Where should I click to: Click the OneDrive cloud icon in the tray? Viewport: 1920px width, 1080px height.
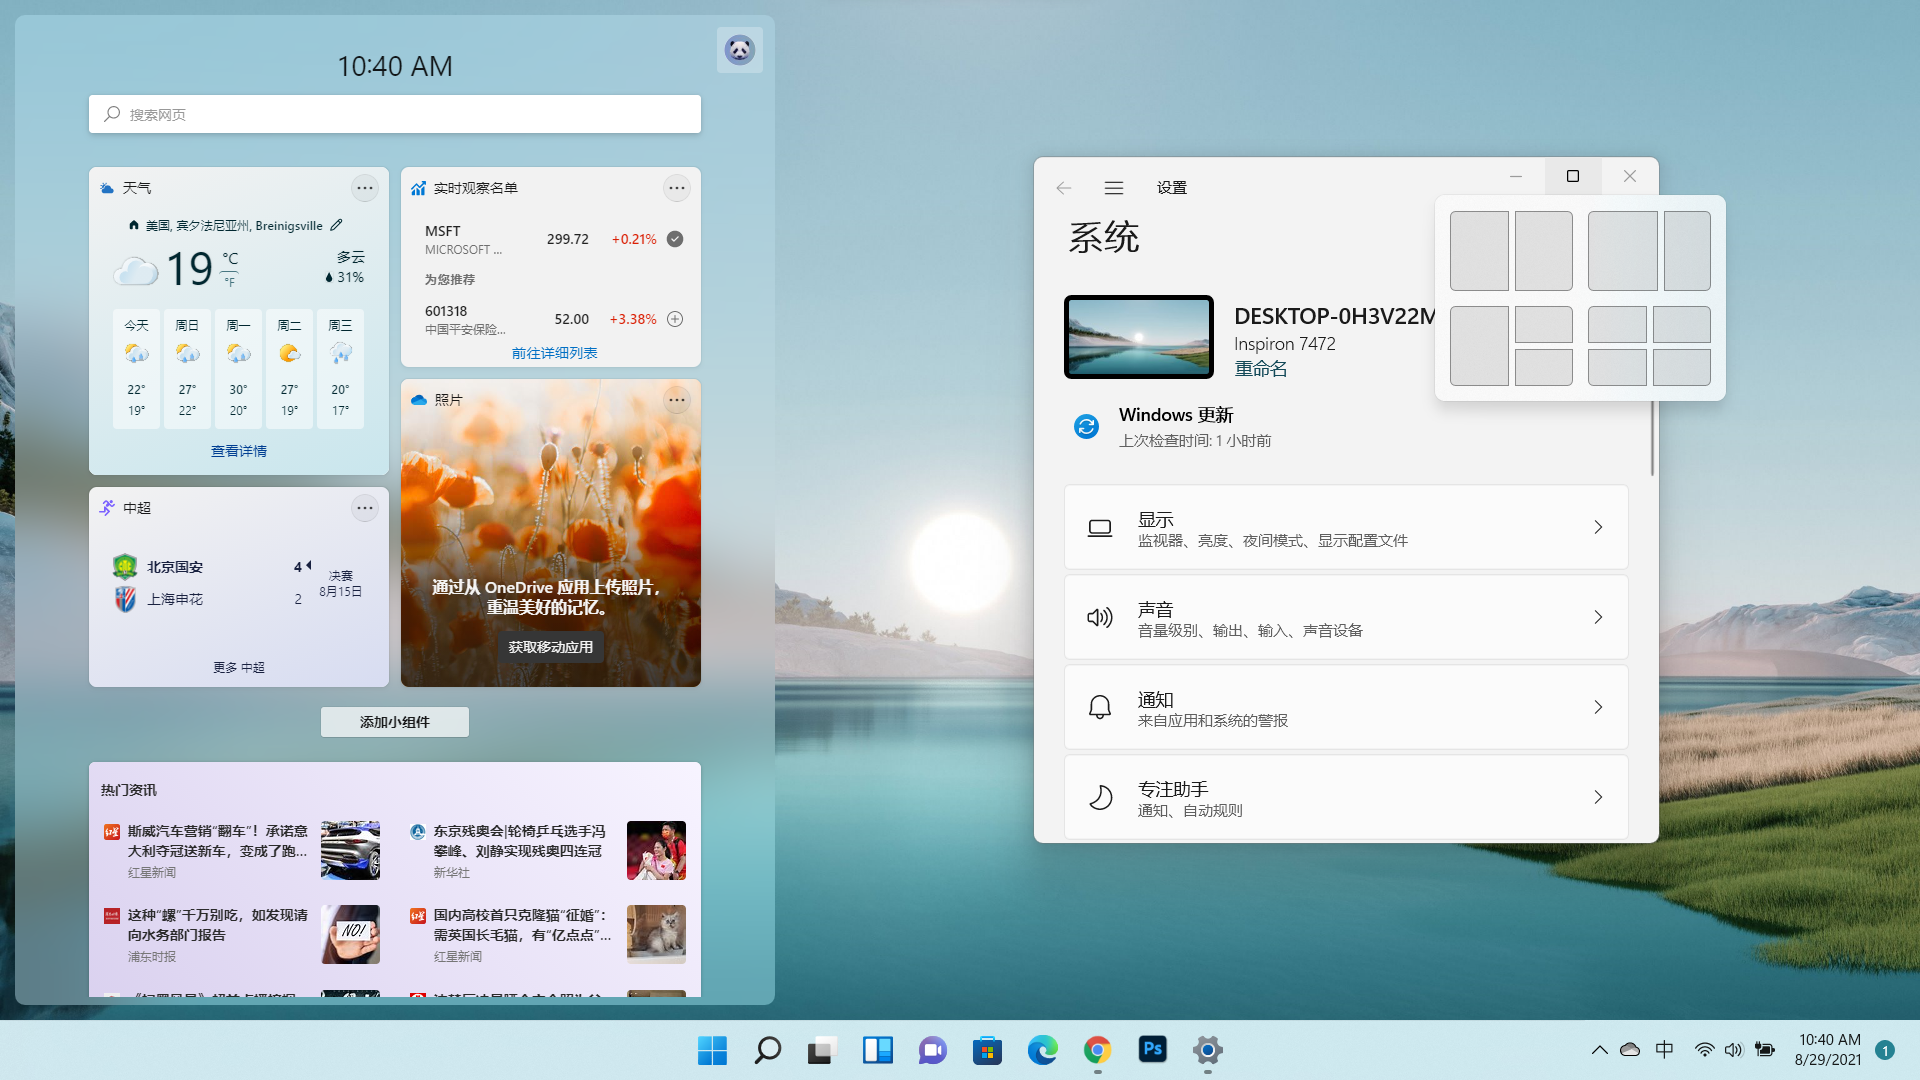1630,1050
